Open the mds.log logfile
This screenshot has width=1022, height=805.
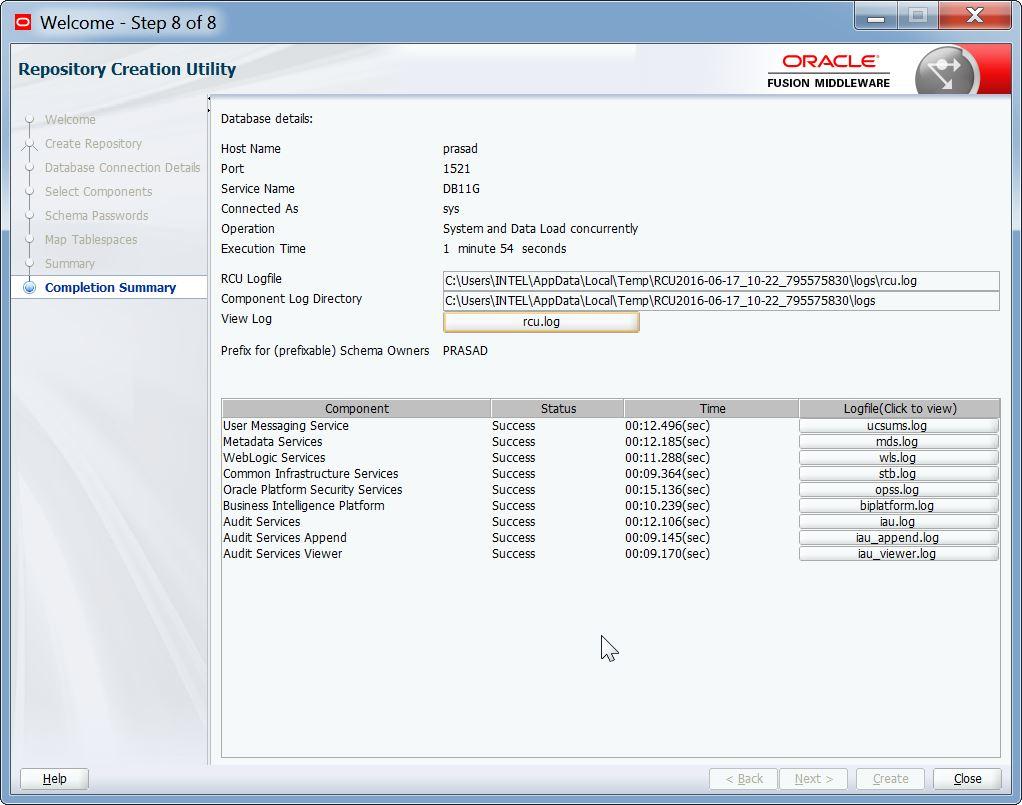899,442
